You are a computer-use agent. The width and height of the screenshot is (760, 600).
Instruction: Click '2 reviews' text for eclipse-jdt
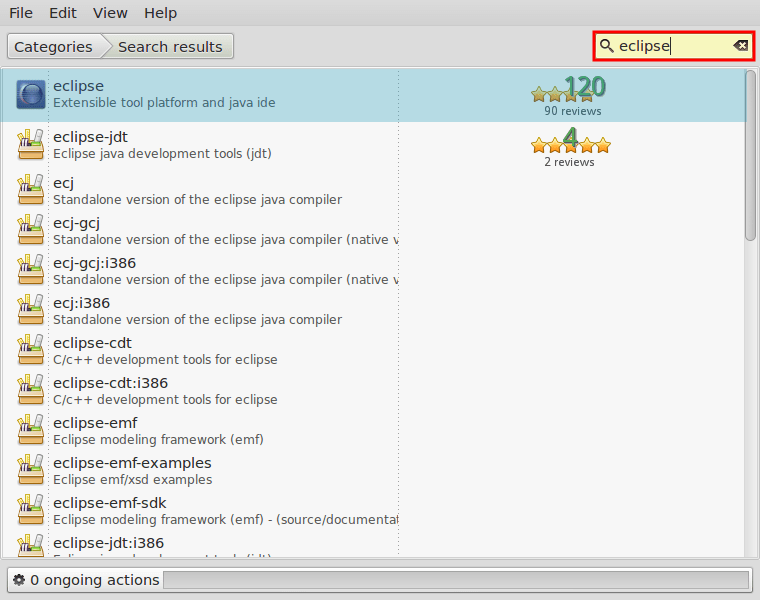(x=569, y=162)
